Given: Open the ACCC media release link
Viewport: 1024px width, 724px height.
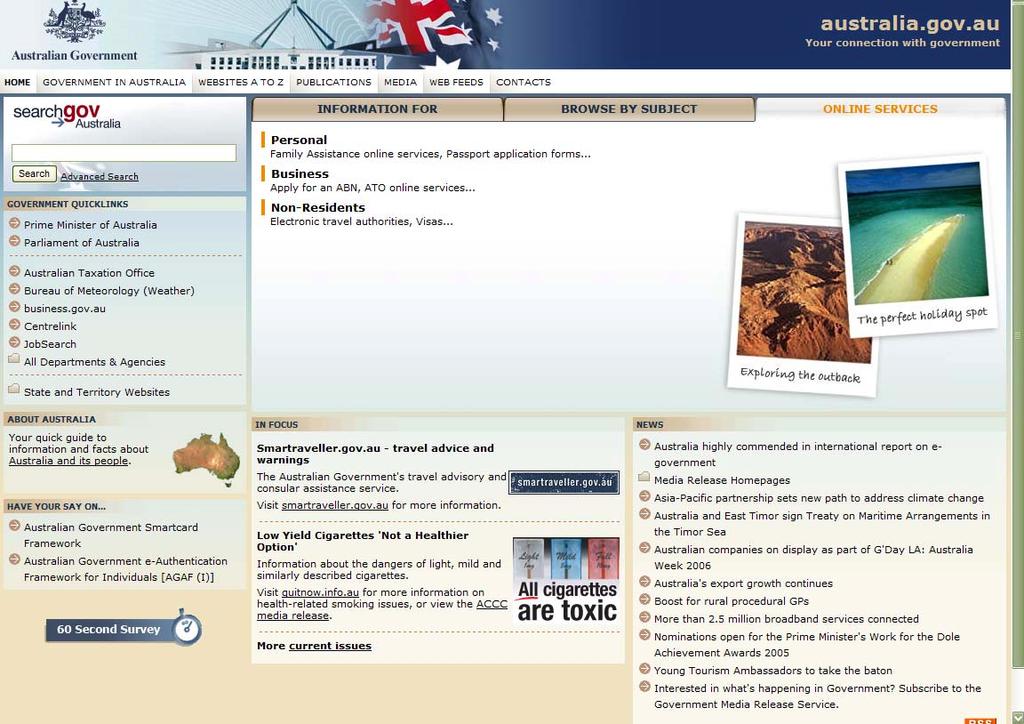Looking at the screenshot, I should pos(382,610).
